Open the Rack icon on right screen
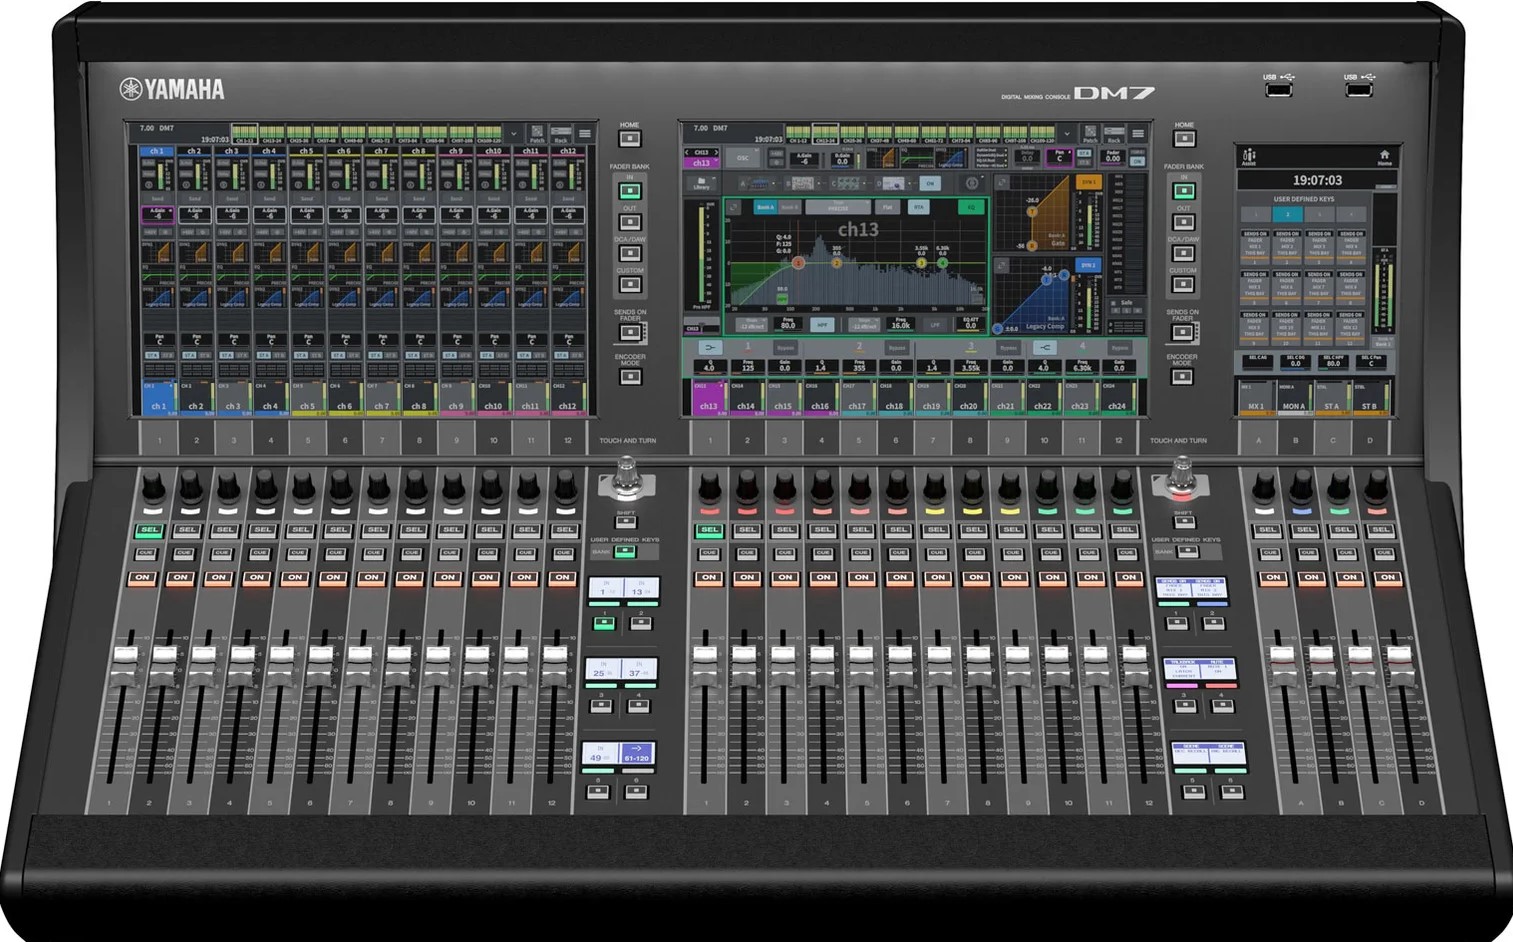 (1113, 134)
